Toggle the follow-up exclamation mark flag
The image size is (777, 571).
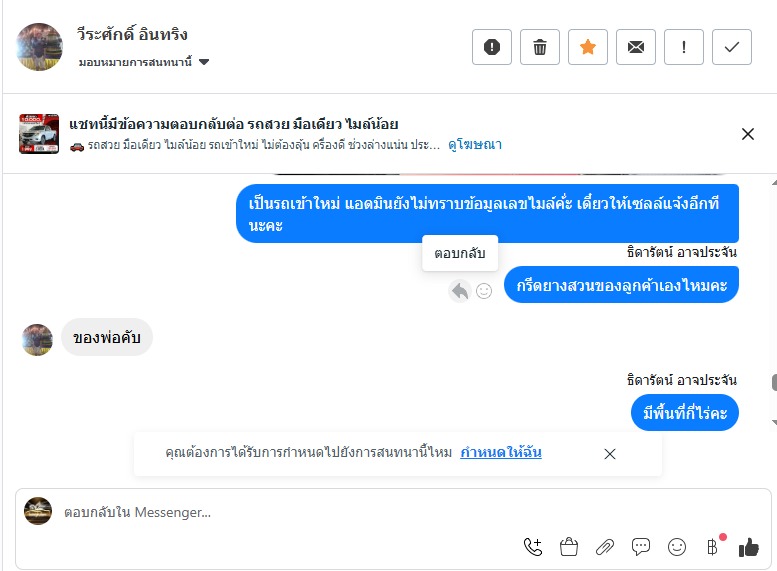tap(684, 47)
